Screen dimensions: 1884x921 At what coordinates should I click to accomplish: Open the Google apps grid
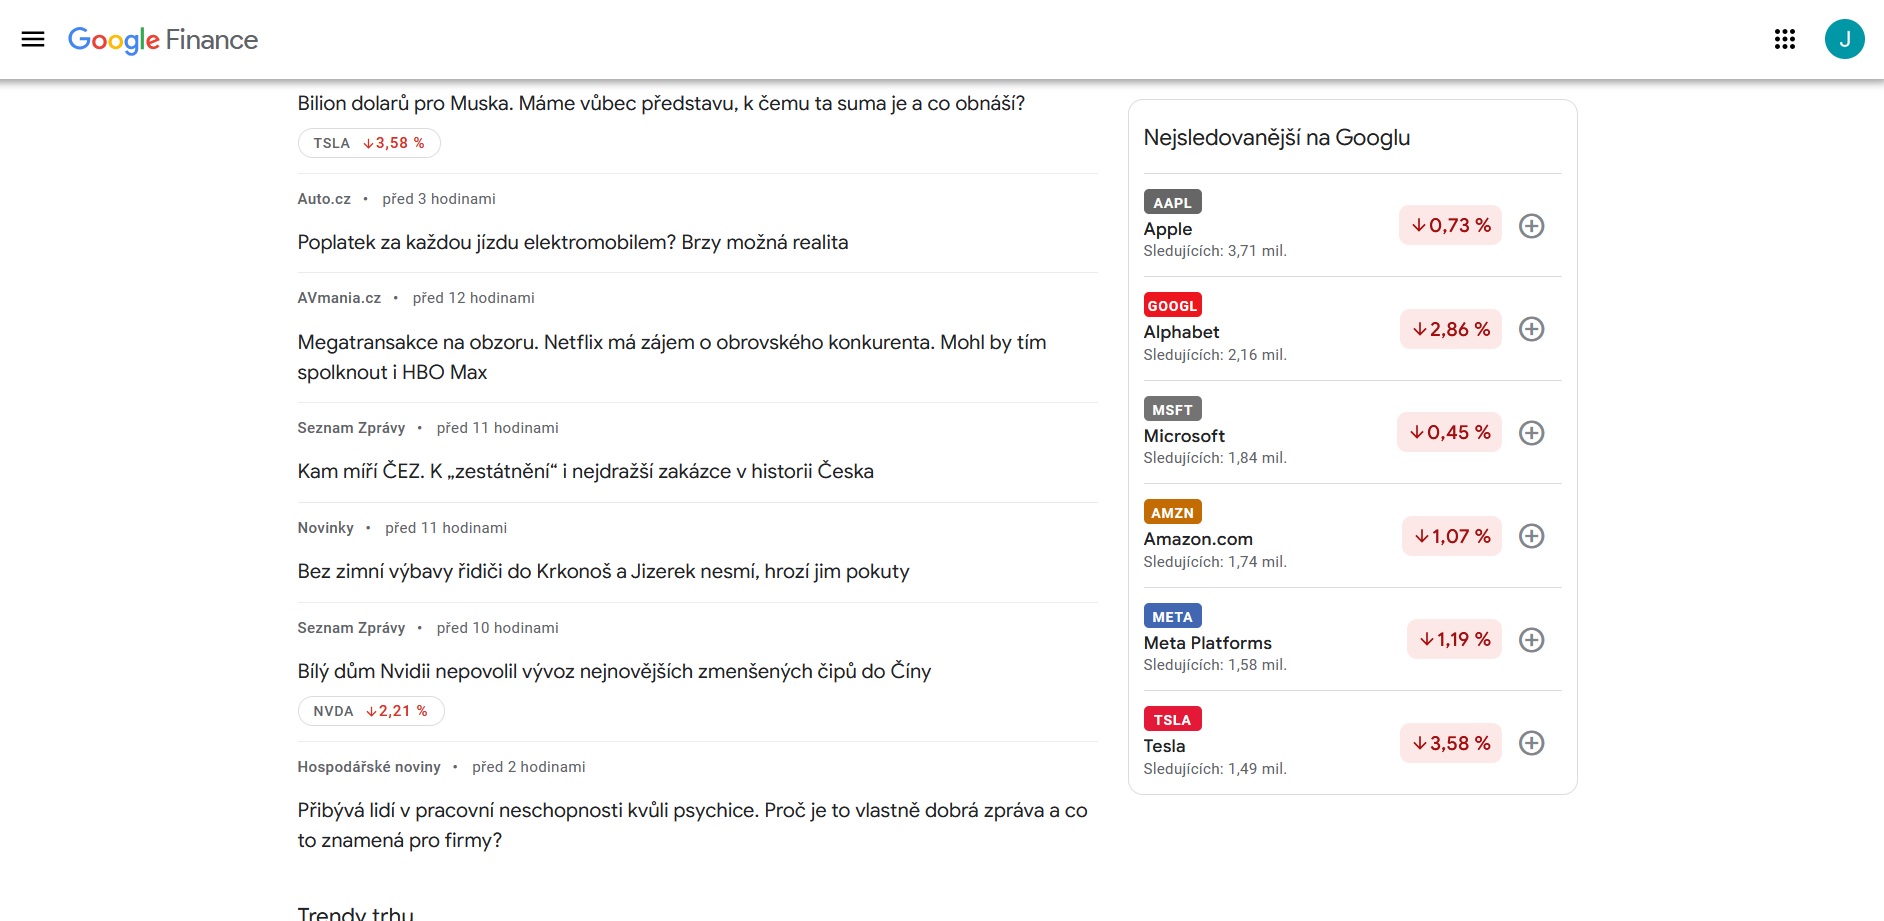click(x=1784, y=39)
